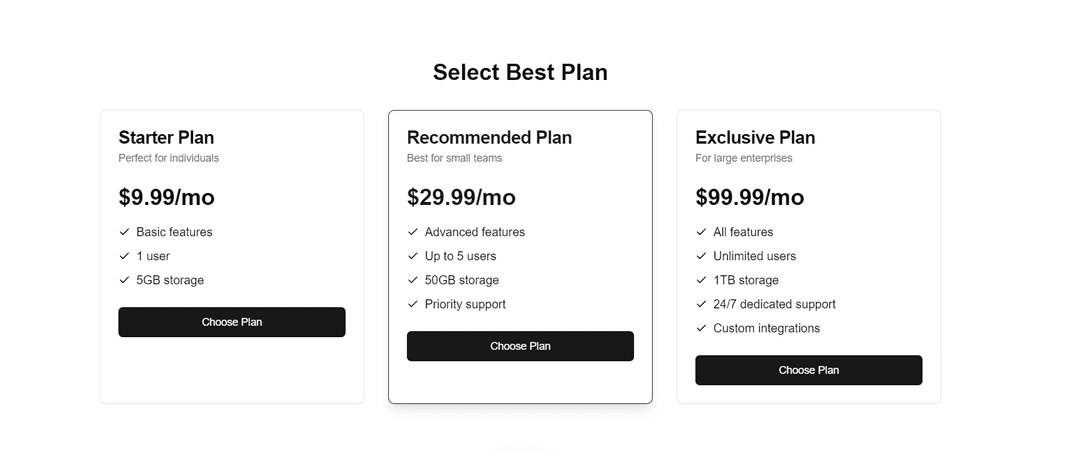
Task: Click checkmark icon next to Advanced features
Action: 413,232
